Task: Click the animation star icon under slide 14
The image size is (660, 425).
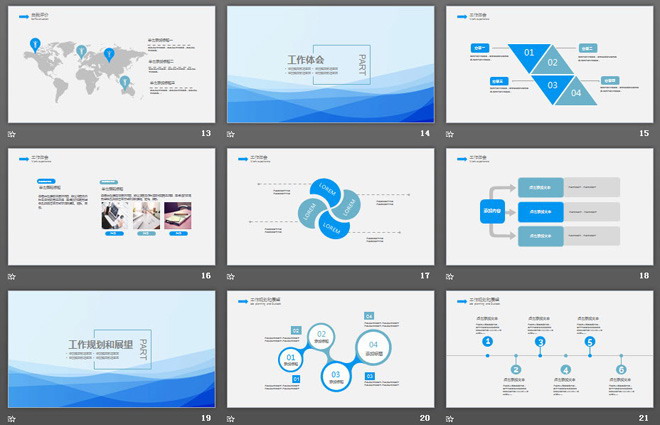Action: [231, 134]
